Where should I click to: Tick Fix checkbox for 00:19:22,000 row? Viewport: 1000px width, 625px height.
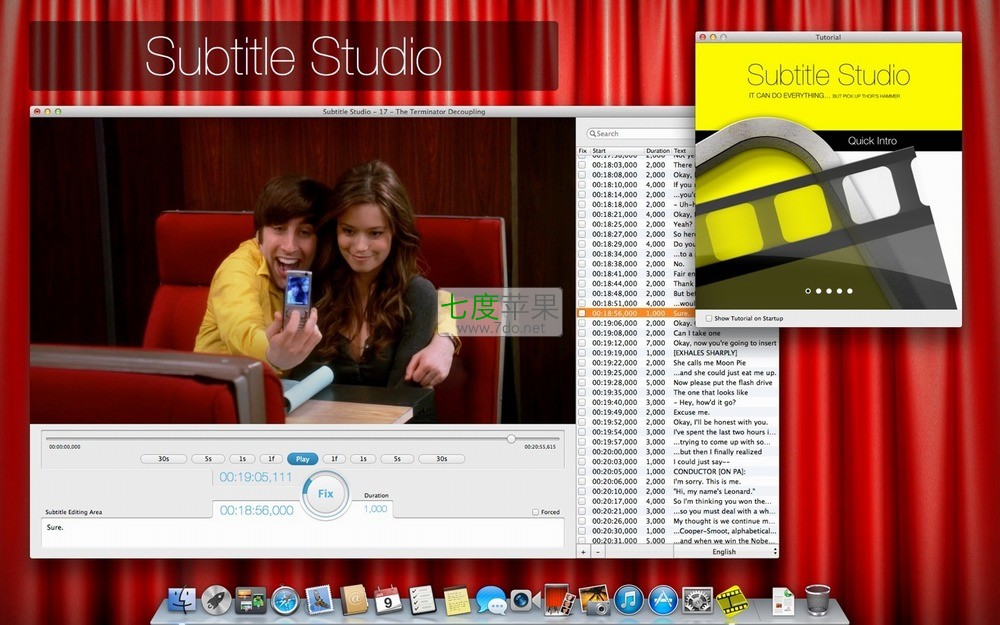582,362
